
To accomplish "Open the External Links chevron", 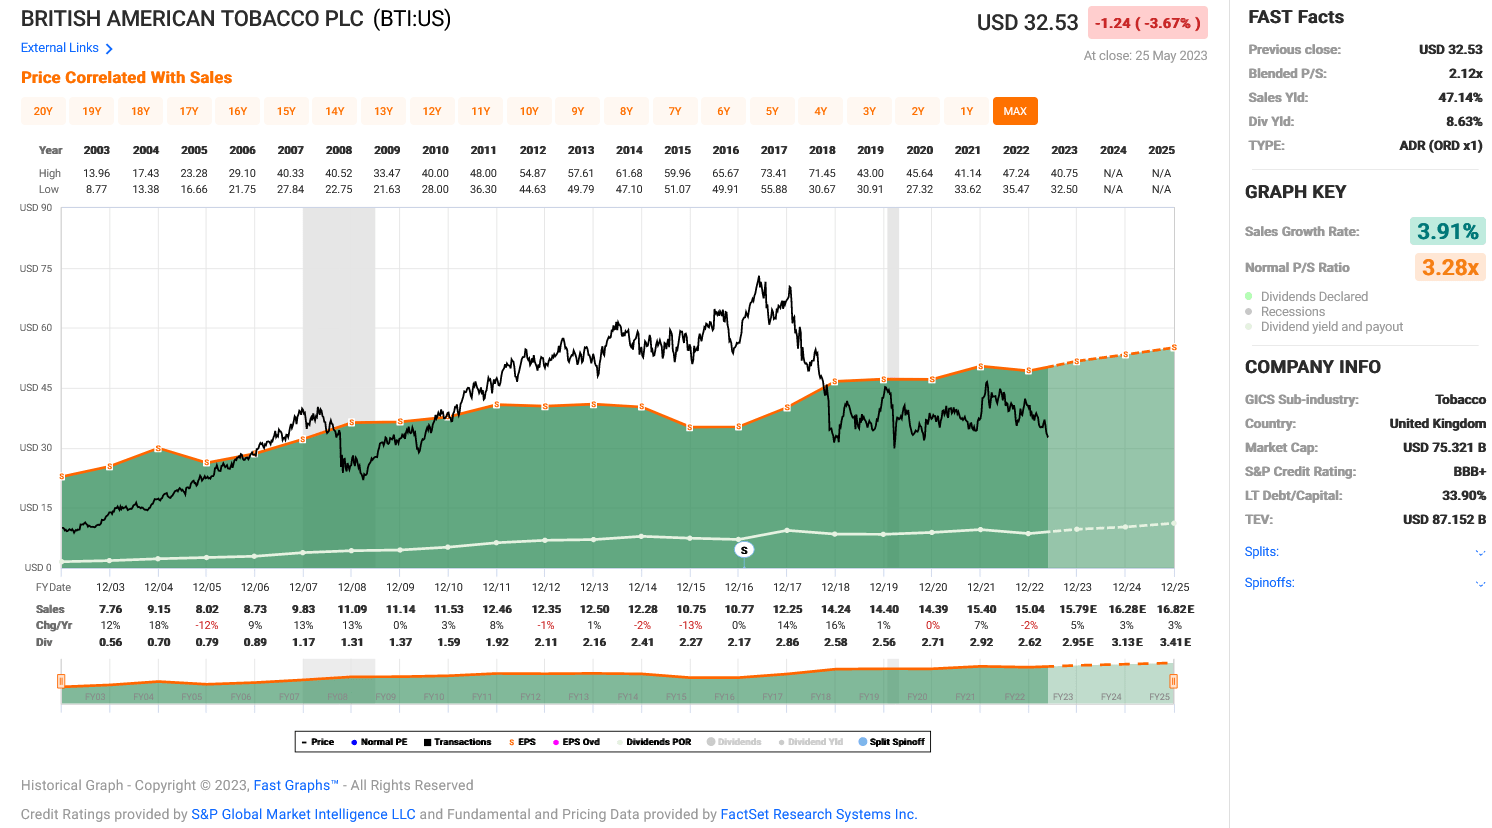I will point(109,49).
